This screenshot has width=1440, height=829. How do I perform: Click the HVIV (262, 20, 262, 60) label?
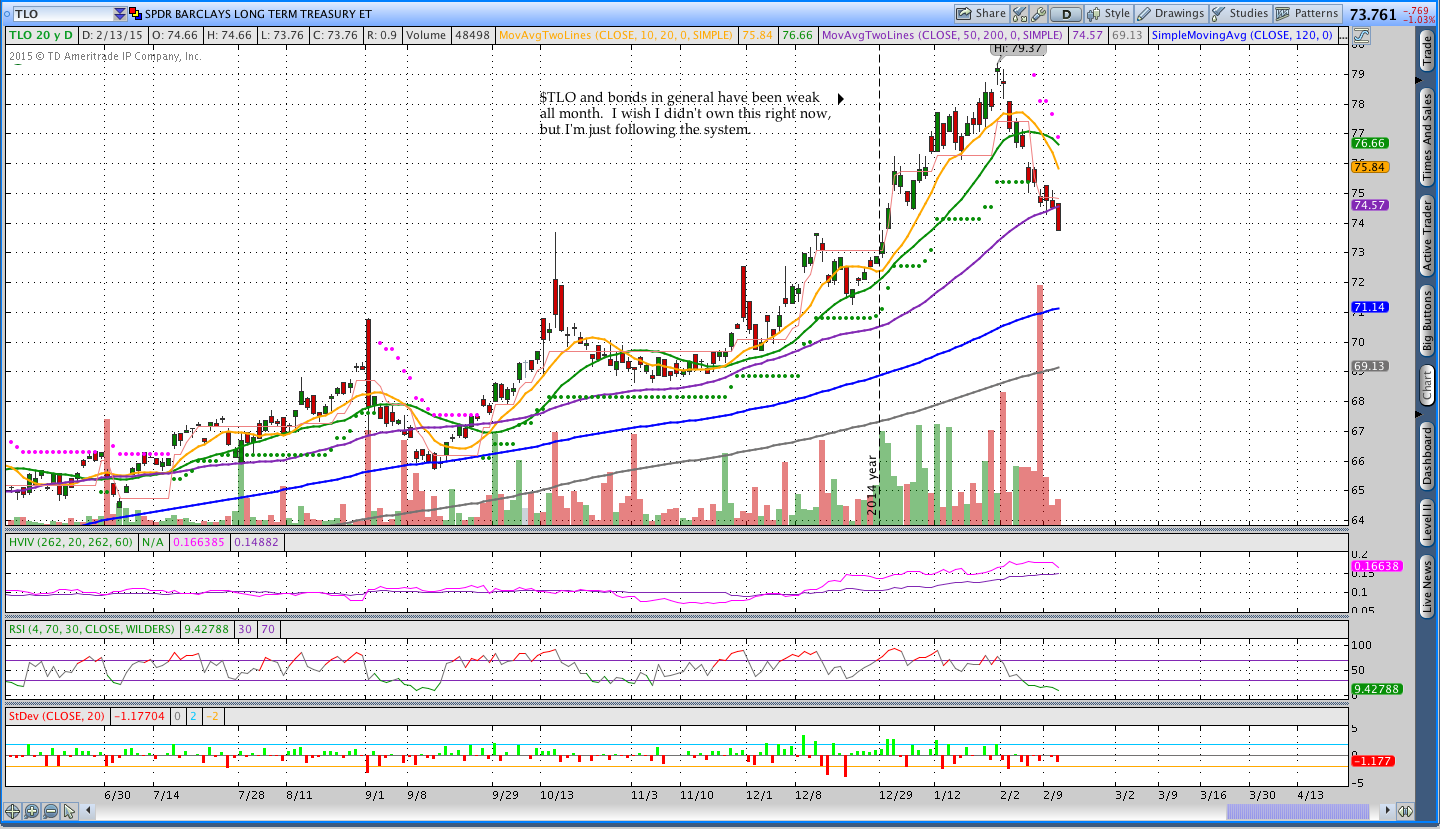[71, 542]
